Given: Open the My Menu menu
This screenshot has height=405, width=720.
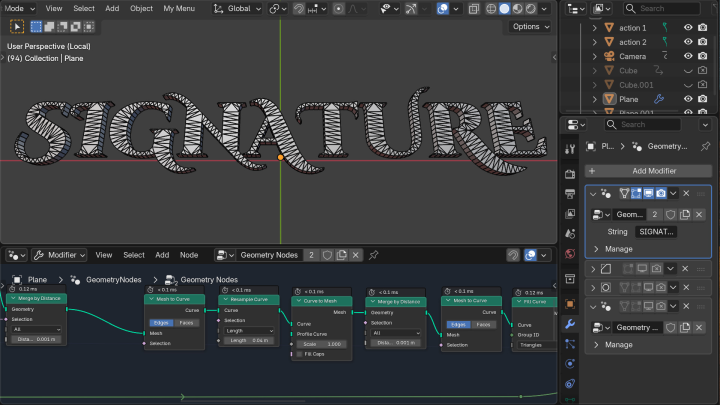Looking at the screenshot, I should [x=180, y=8].
